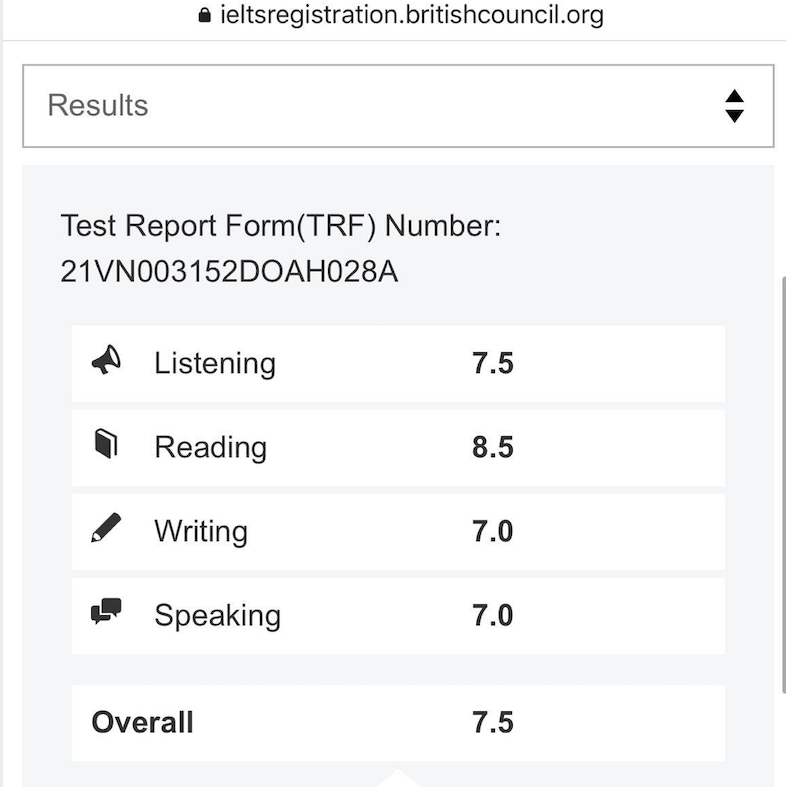Open the Results dropdown menu
The height and width of the screenshot is (787, 786).
tap(398, 106)
